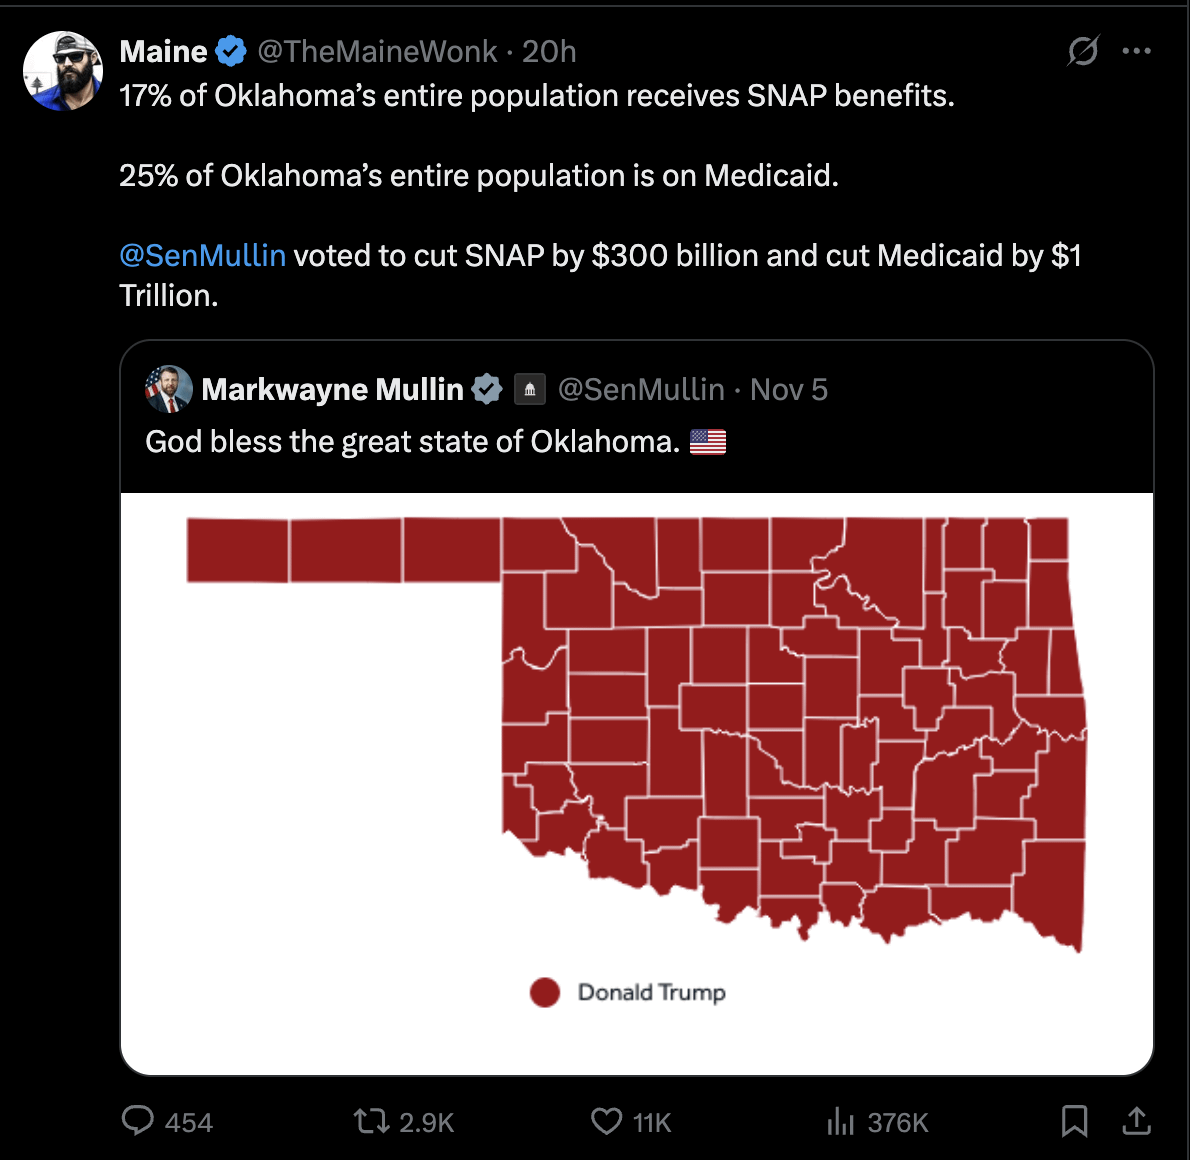Like the tweet with heart icon
Viewport: 1190px width, 1160px height.
click(x=606, y=1121)
